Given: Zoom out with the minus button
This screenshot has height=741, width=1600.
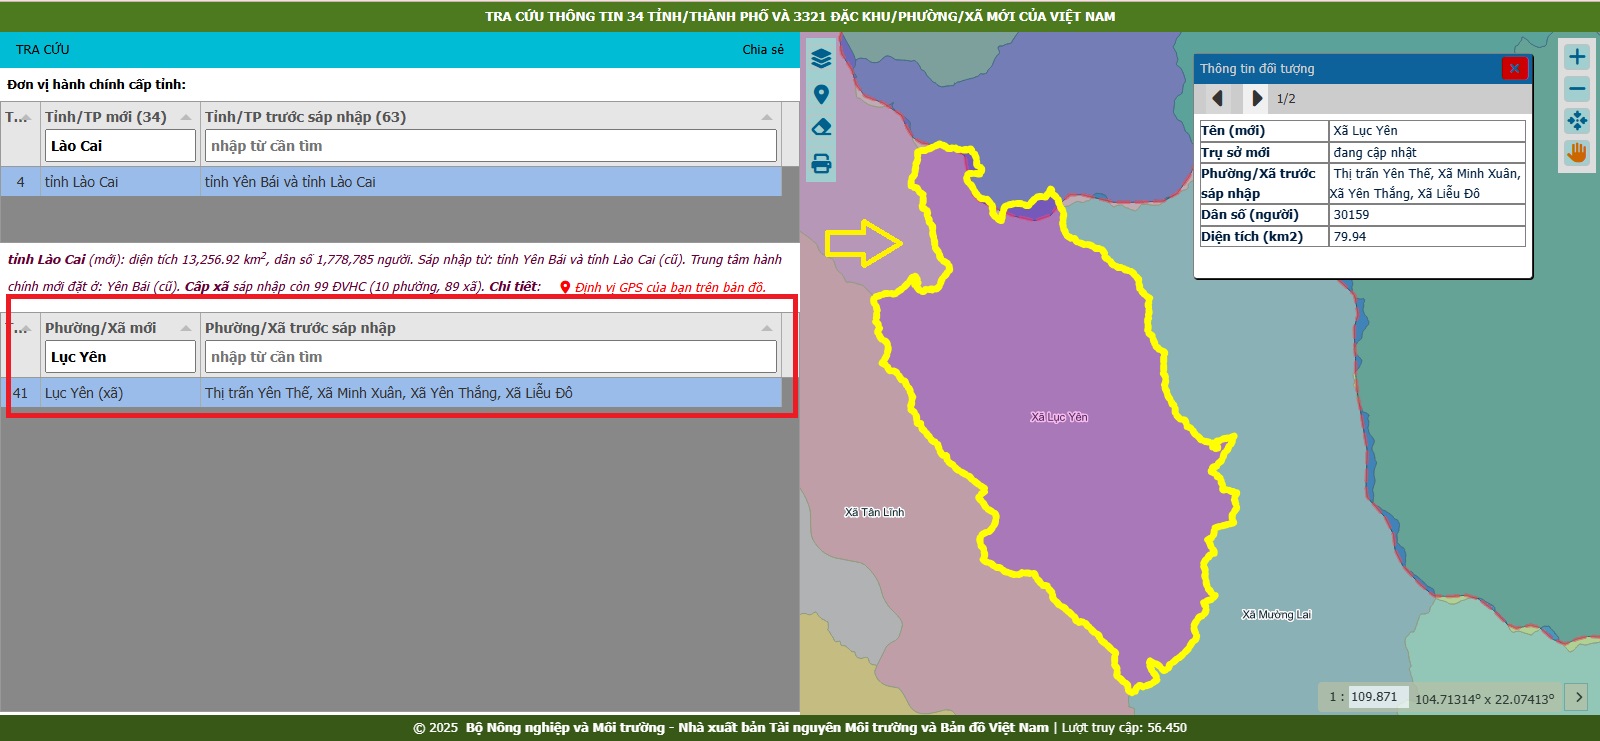Looking at the screenshot, I should 1577,89.
